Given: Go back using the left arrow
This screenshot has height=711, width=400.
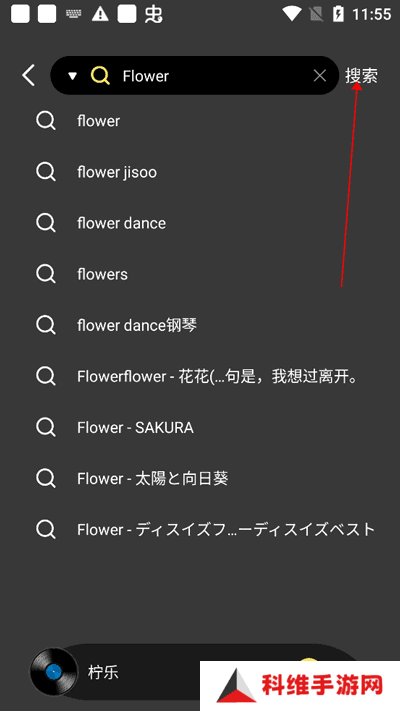Looking at the screenshot, I should pyautogui.click(x=29, y=75).
